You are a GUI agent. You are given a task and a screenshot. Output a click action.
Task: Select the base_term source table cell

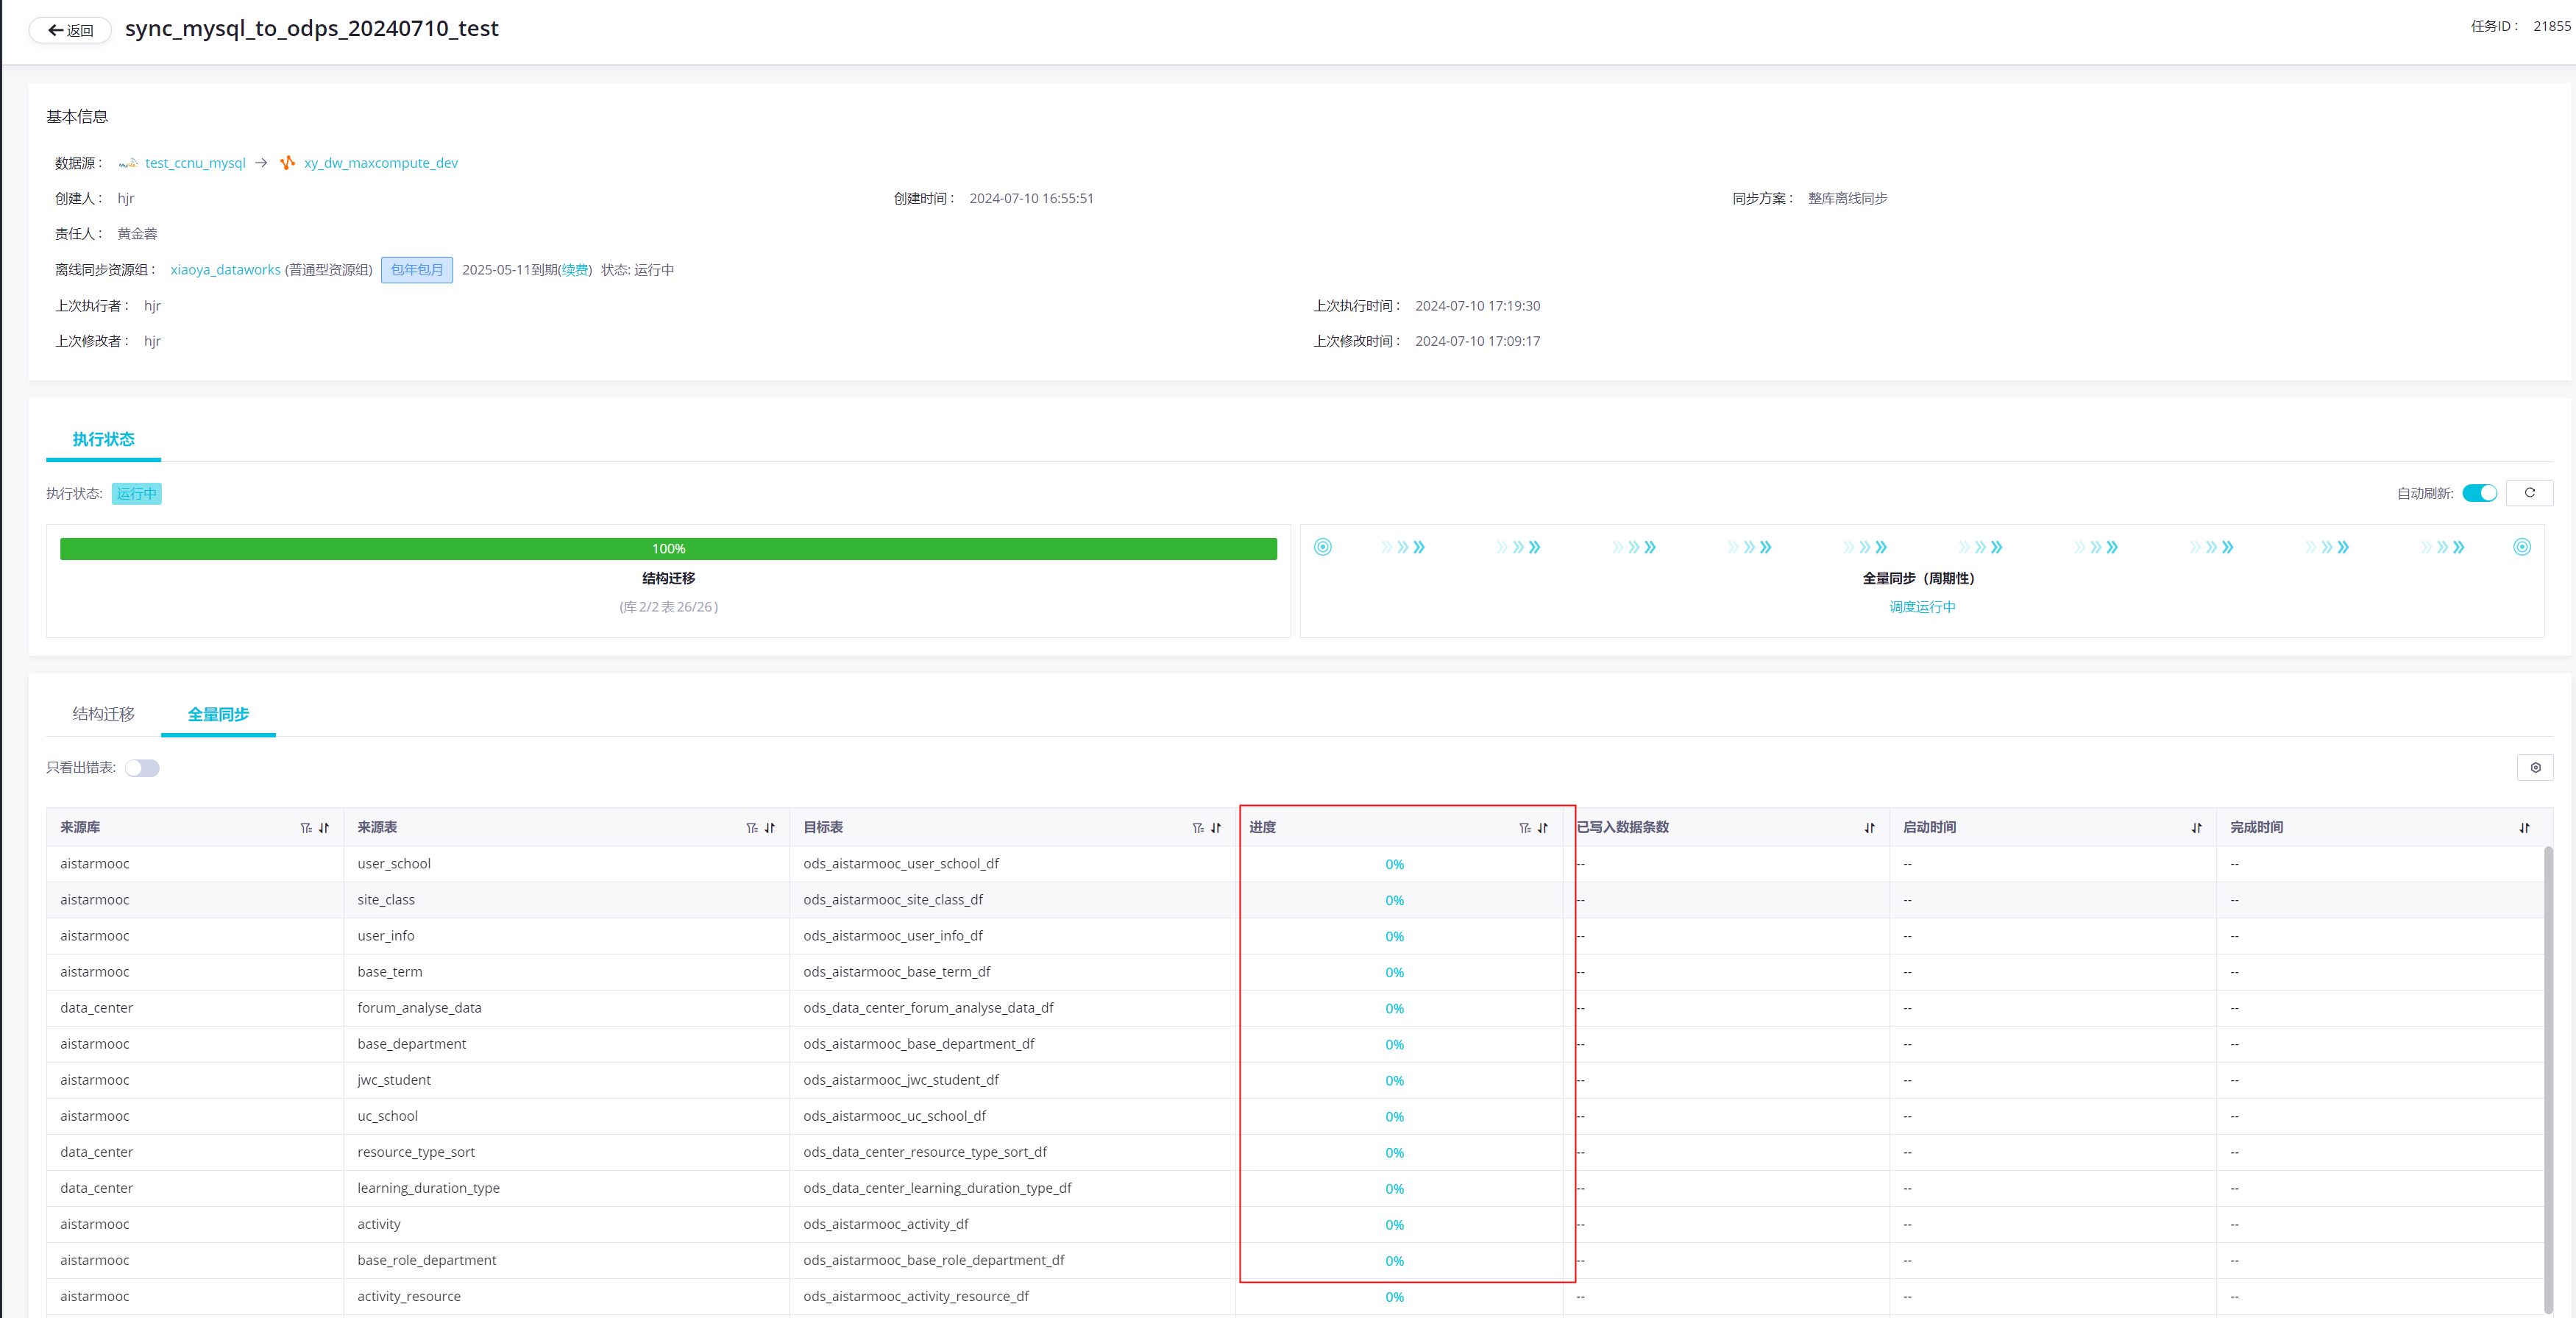click(x=566, y=972)
